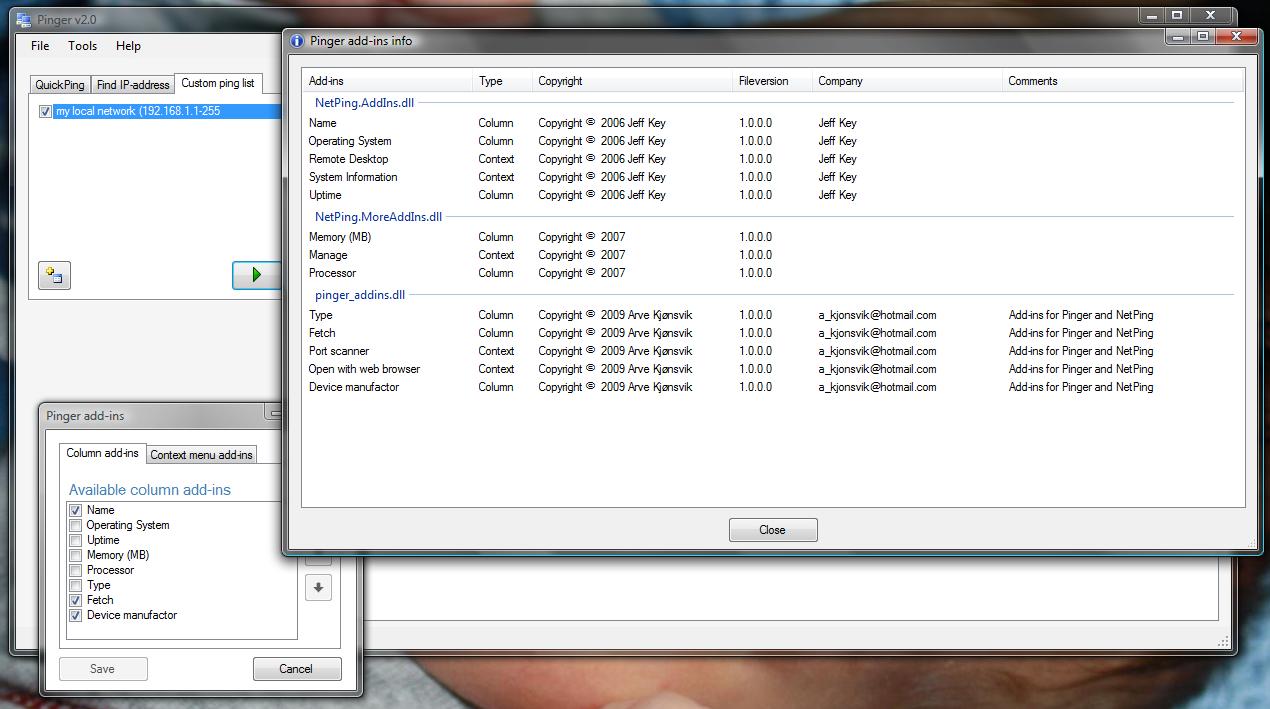Switch to Context menu add-ins tab
The height and width of the screenshot is (709, 1270).
click(x=201, y=455)
